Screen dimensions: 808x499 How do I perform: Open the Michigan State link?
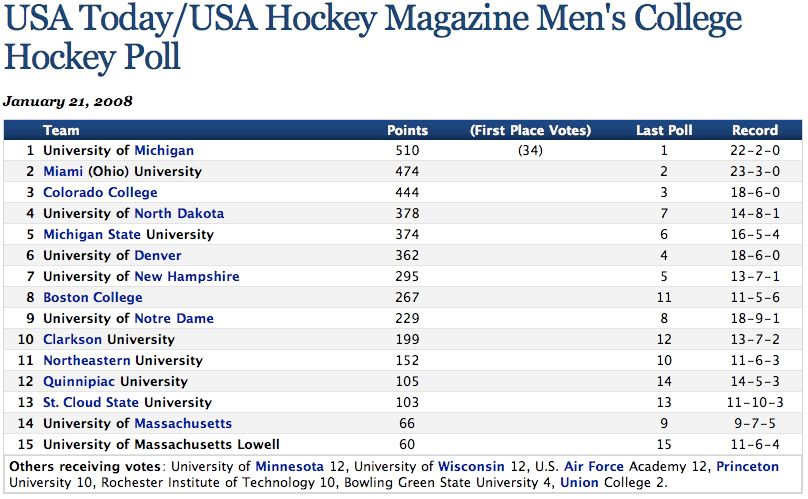click(92, 234)
